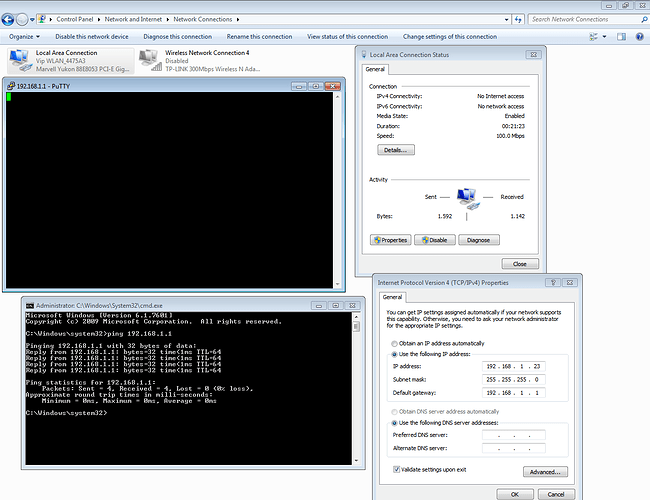Click PuTTY scrollbar up arrow
Screen dimensions: 650x500
coord(338,97)
